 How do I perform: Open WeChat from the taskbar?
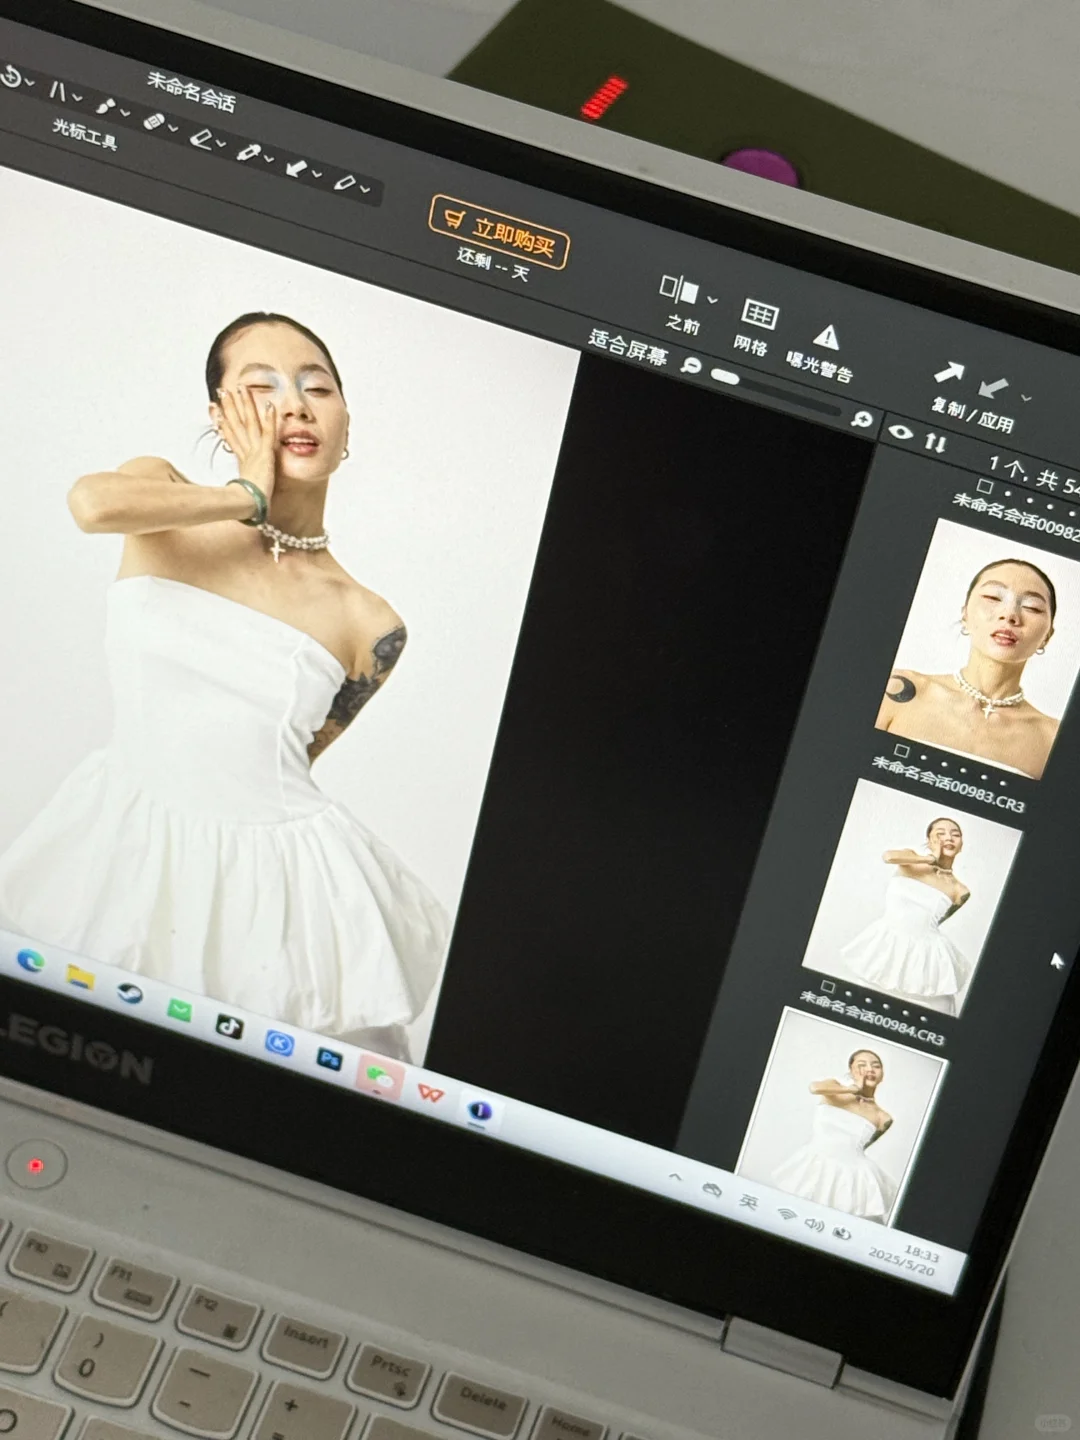point(380,1077)
